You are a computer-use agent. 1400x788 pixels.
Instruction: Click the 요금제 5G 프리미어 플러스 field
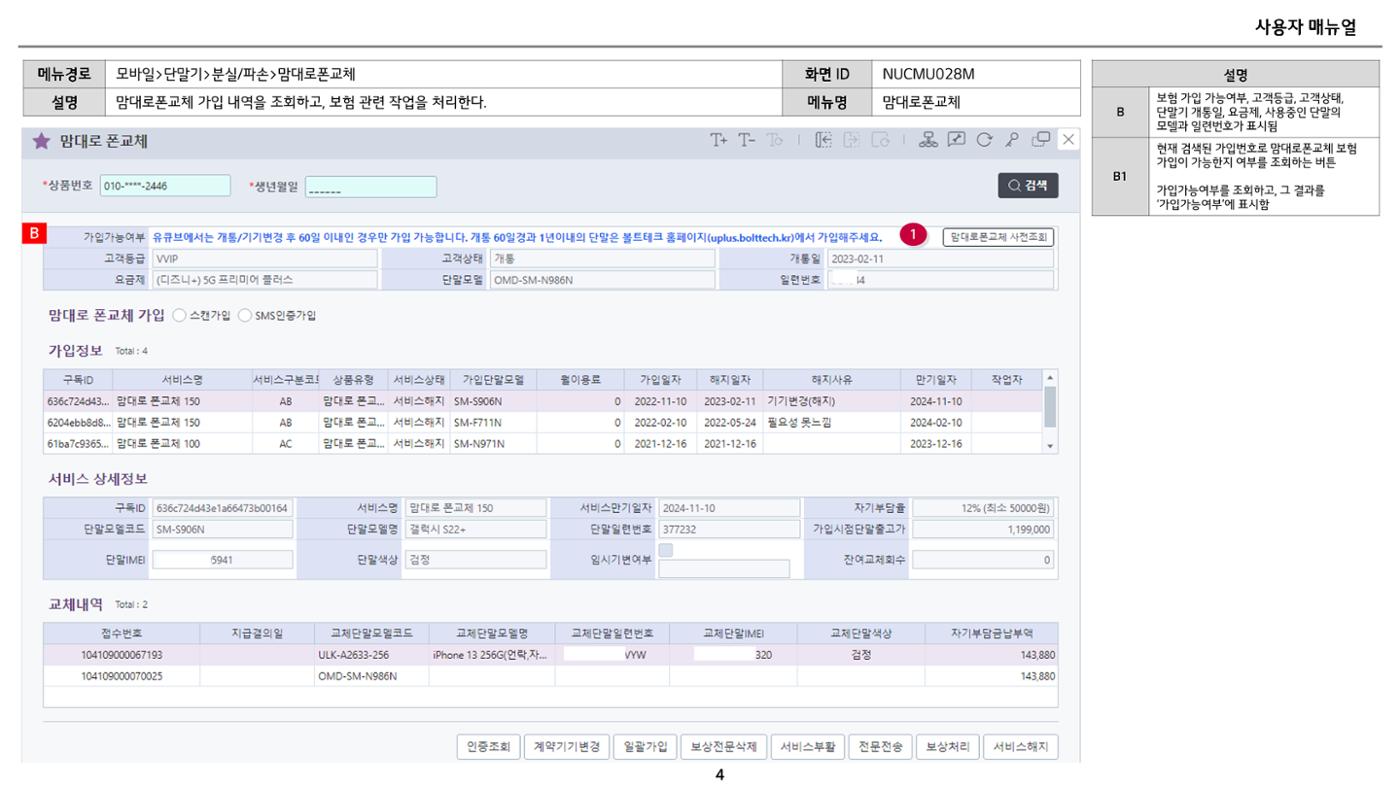[265, 280]
